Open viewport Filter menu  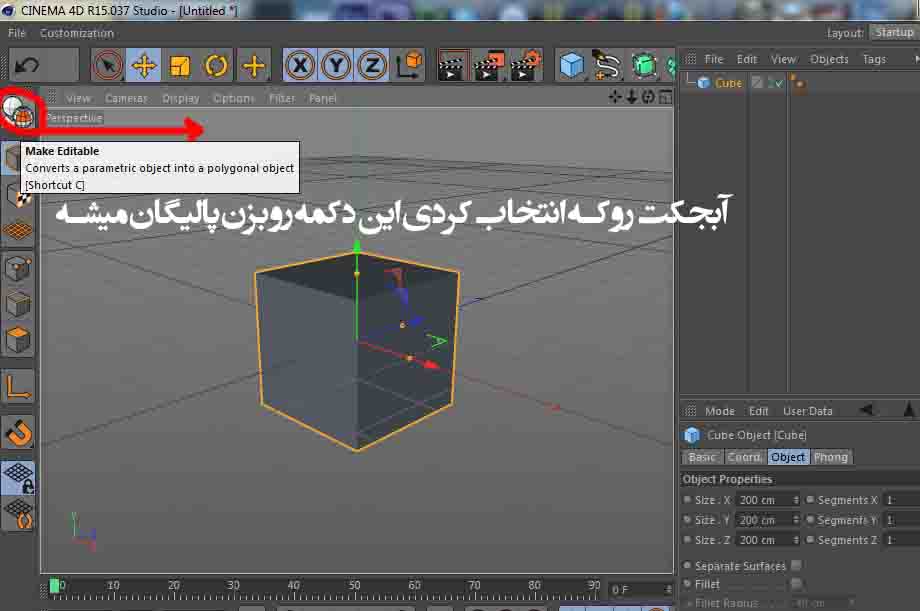click(x=282, y=98)
